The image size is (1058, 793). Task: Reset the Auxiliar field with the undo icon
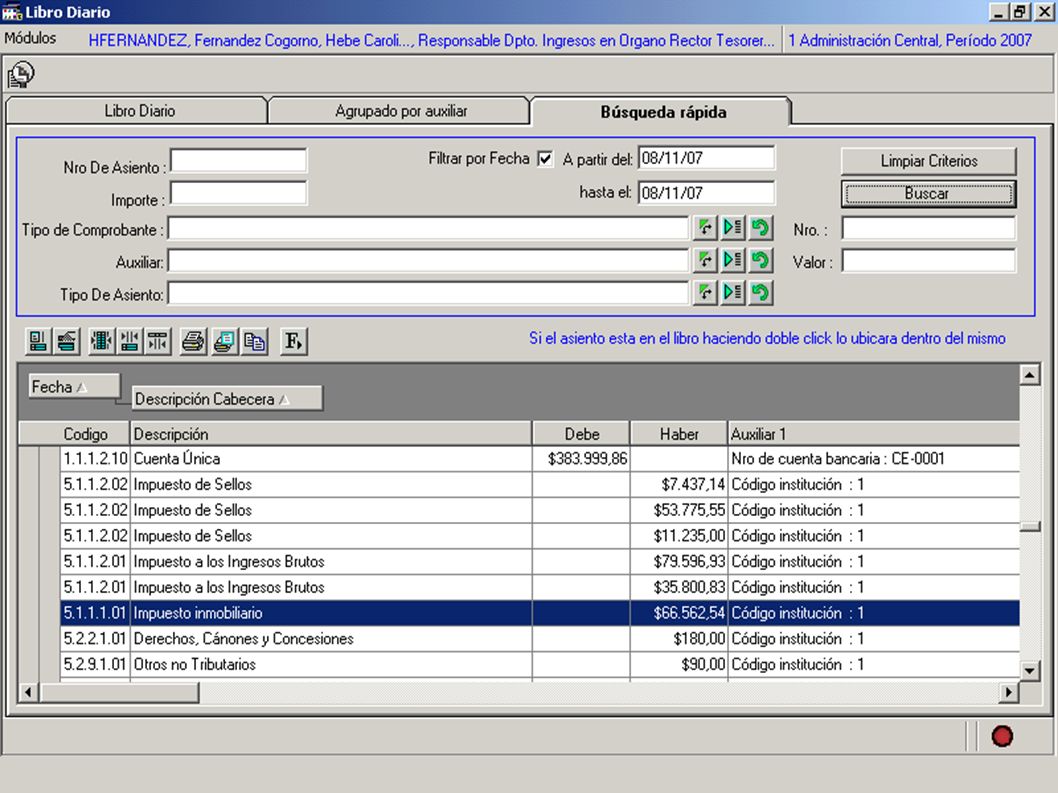tap(760, 260)
